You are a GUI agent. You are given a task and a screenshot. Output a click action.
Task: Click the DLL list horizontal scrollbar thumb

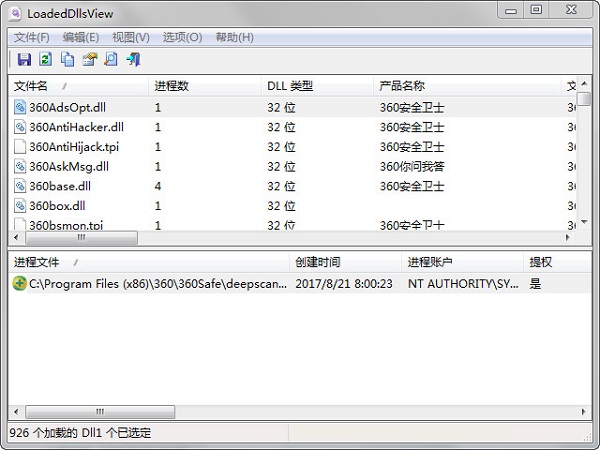pos(81,238)
